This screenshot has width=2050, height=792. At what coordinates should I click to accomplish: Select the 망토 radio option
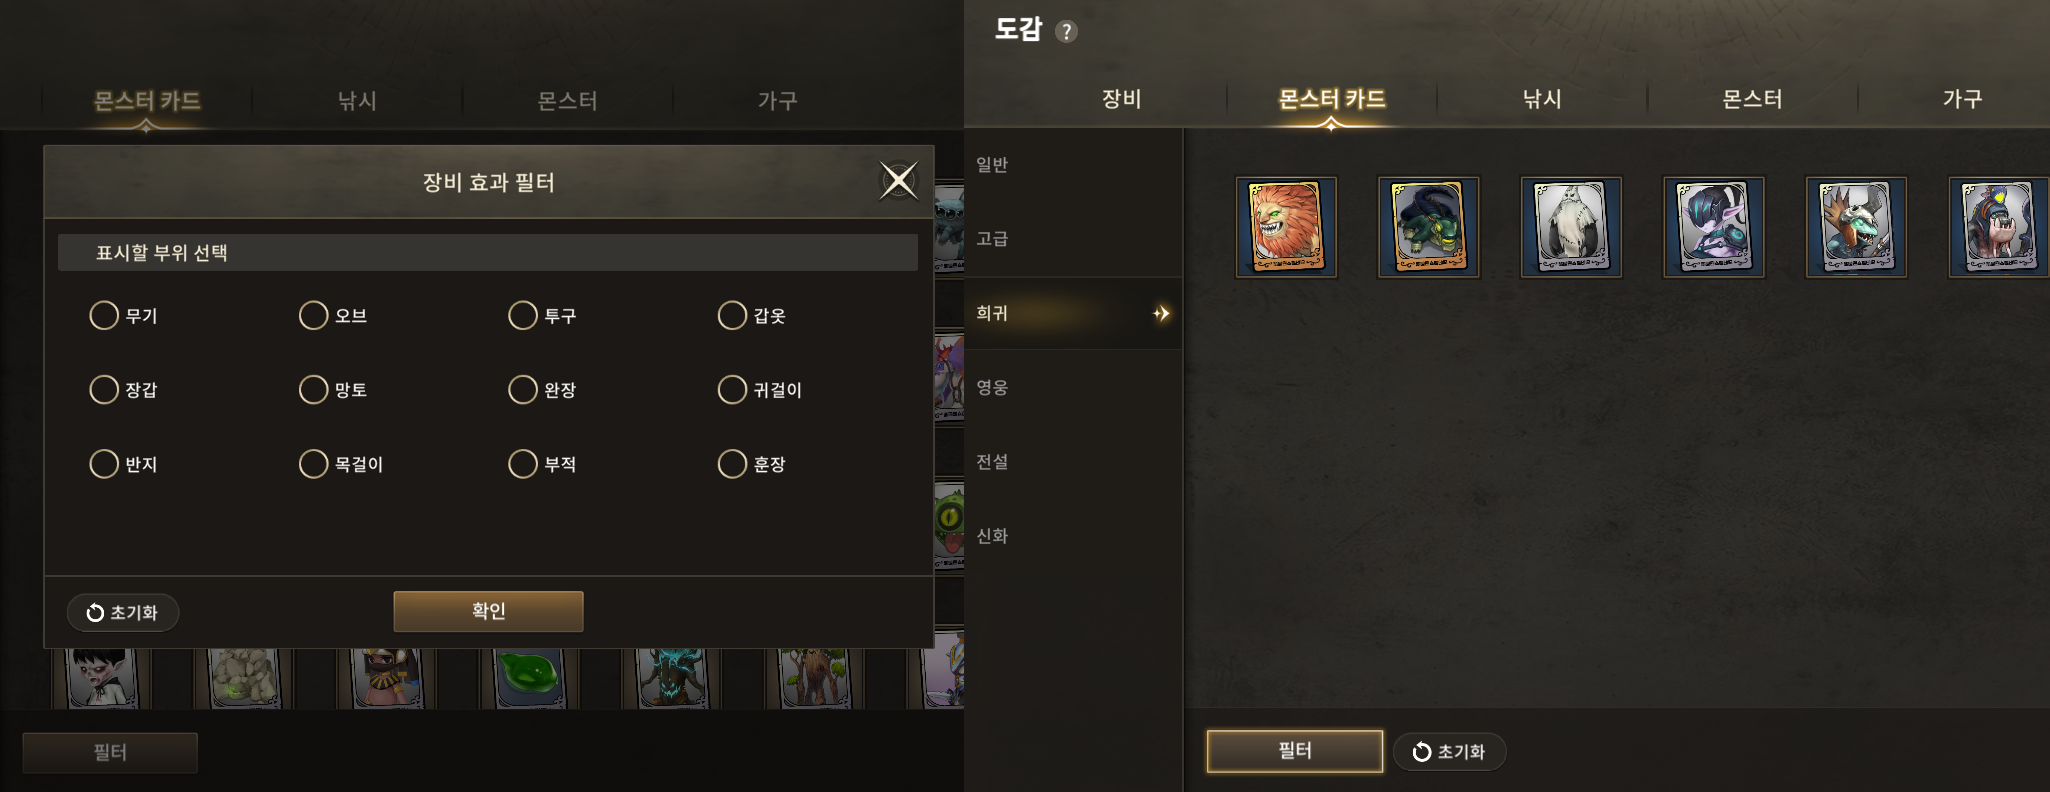(x=334, y=389)
